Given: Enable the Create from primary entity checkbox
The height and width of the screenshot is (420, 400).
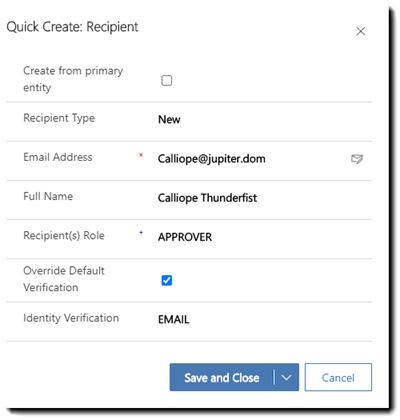Looking at the screenshot, I should (167, 80).
